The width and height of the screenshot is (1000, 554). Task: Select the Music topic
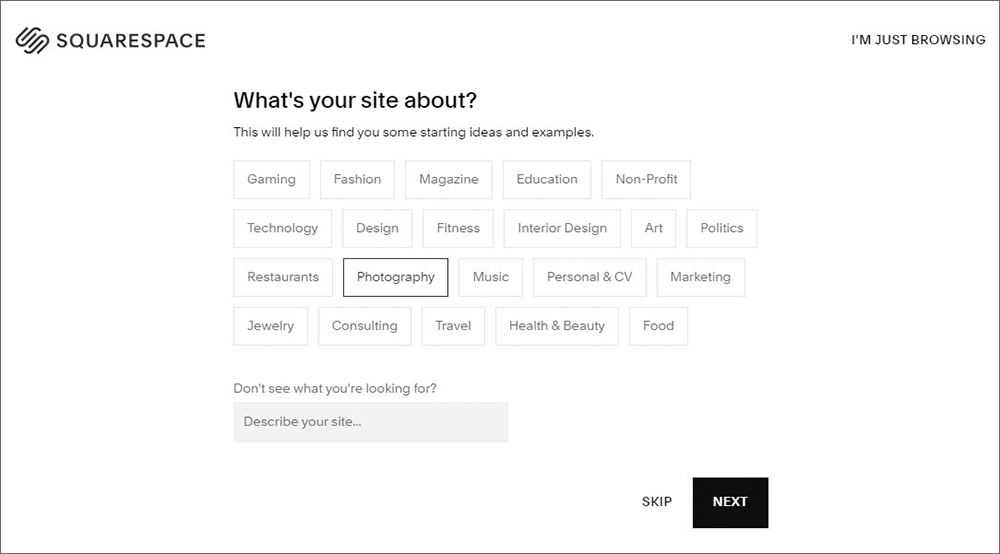(490, 277)
